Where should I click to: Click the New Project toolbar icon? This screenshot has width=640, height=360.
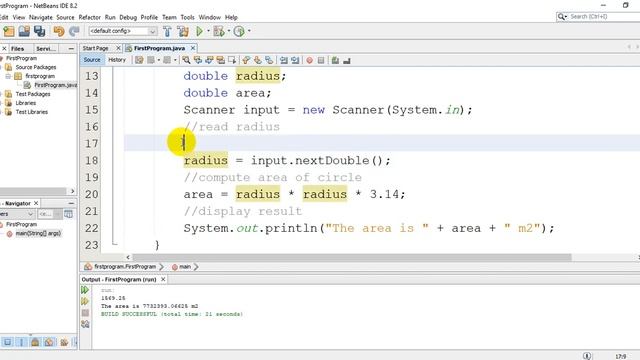pos(9,31)
